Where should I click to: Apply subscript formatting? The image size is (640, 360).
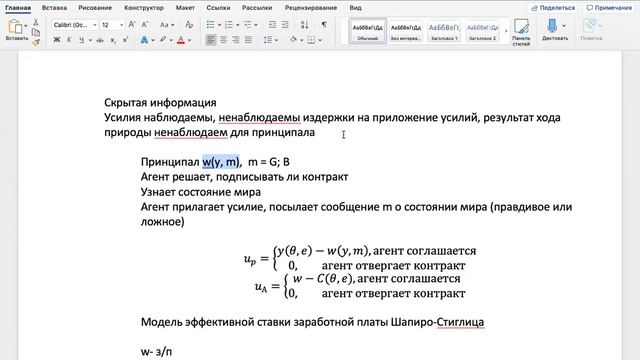[x=113, y=40]
